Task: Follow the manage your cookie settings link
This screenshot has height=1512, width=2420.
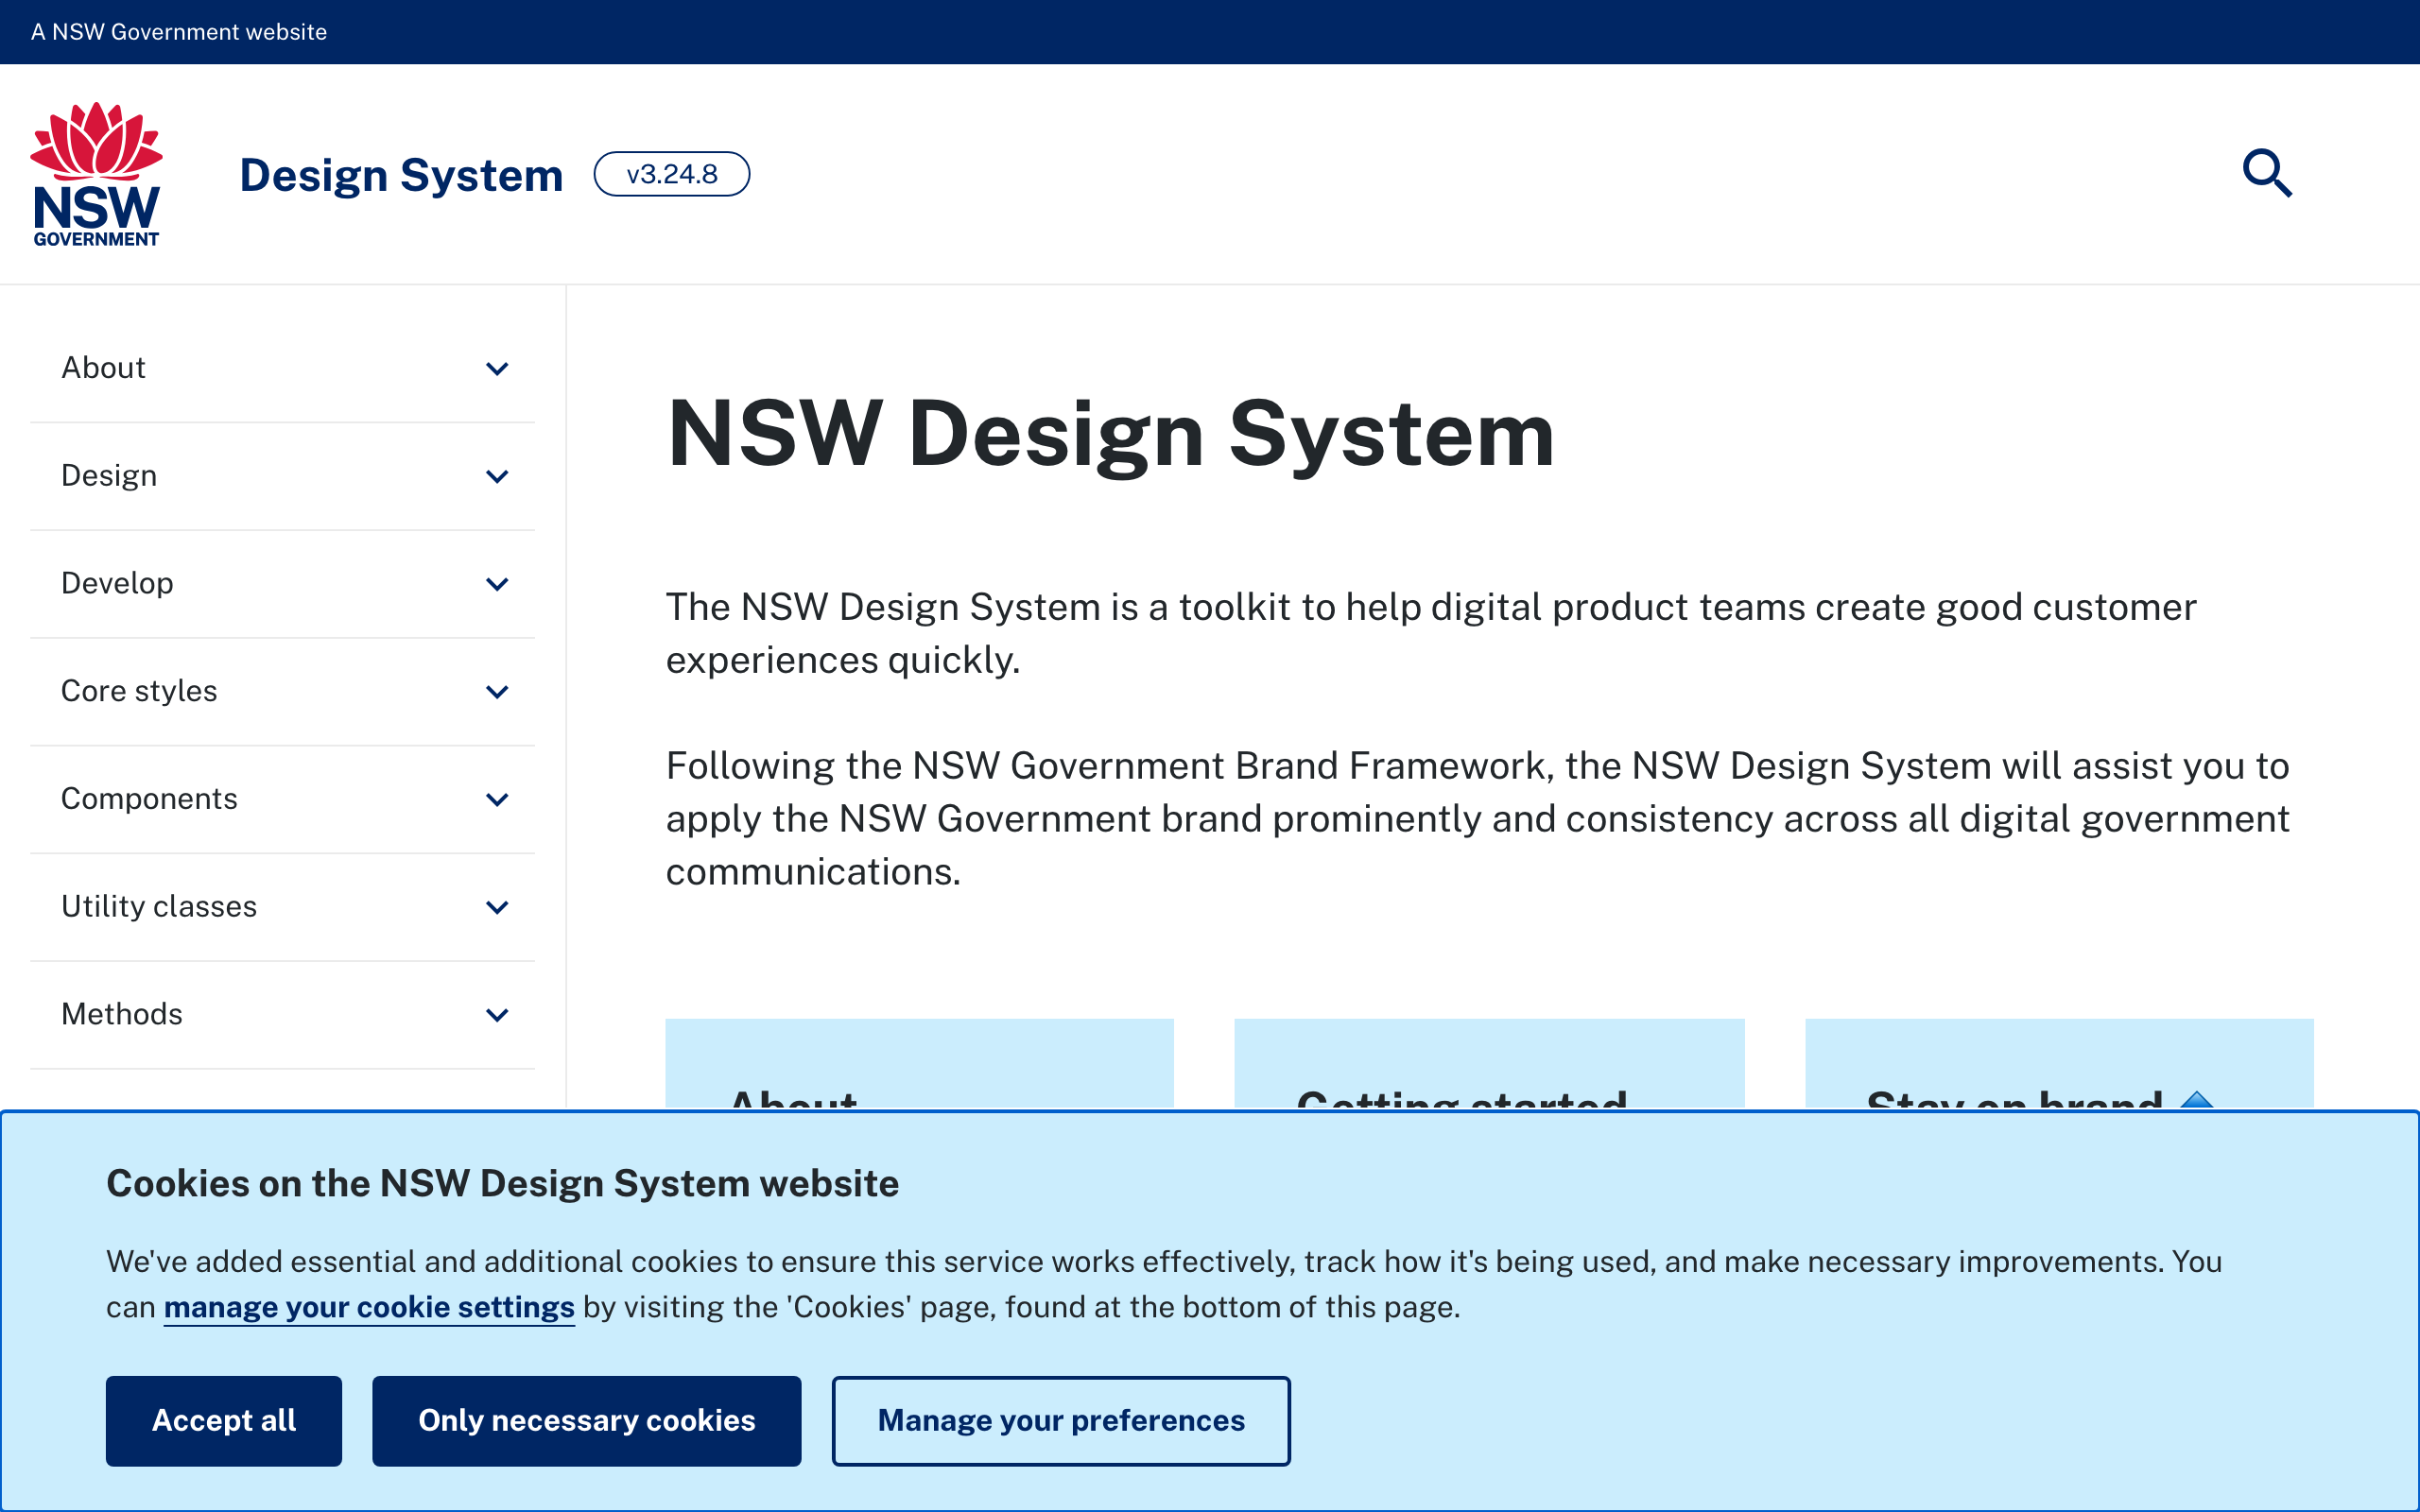Action: [369, 1307]
